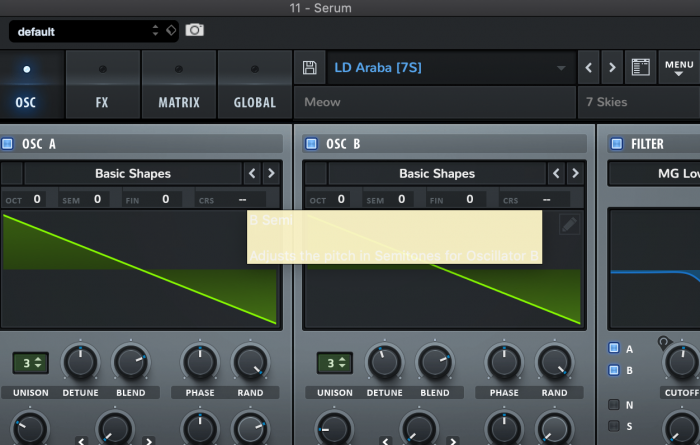Click the preset author field 7 Skies
The width and height of the screenshot is (700, 445).
click(639, 102)
